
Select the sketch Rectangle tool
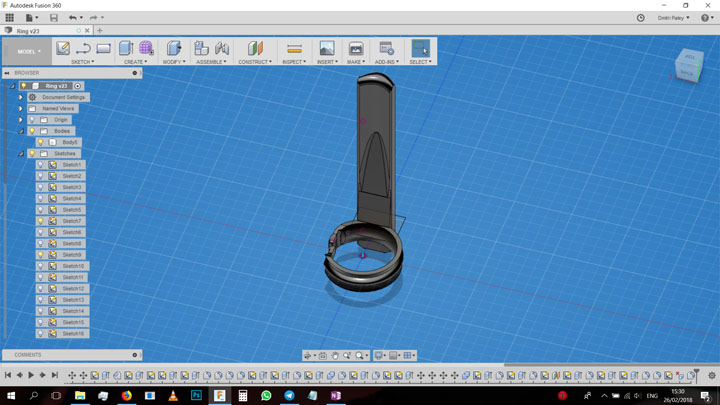point(103,48)
